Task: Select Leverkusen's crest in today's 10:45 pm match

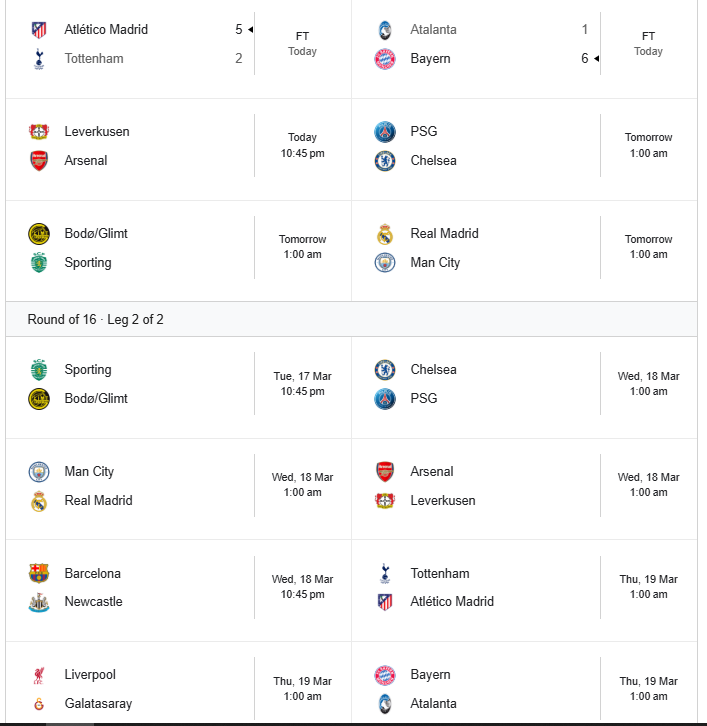Action: click(39, 132)
